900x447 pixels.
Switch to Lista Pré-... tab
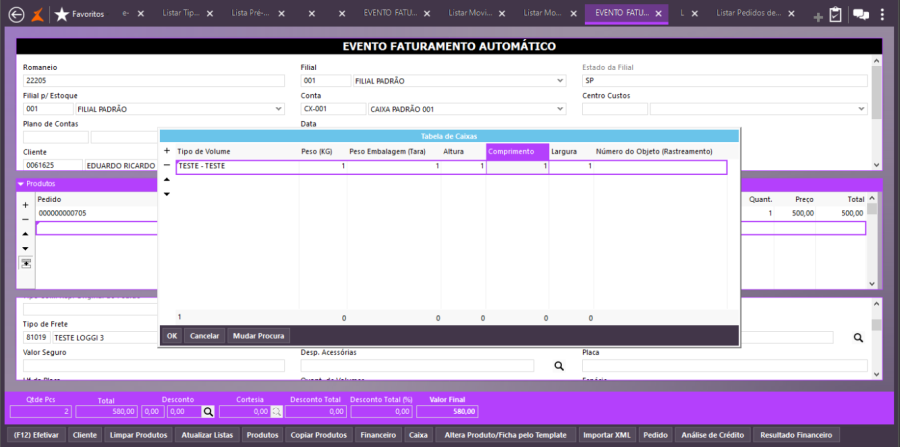[x=251, y=14]
